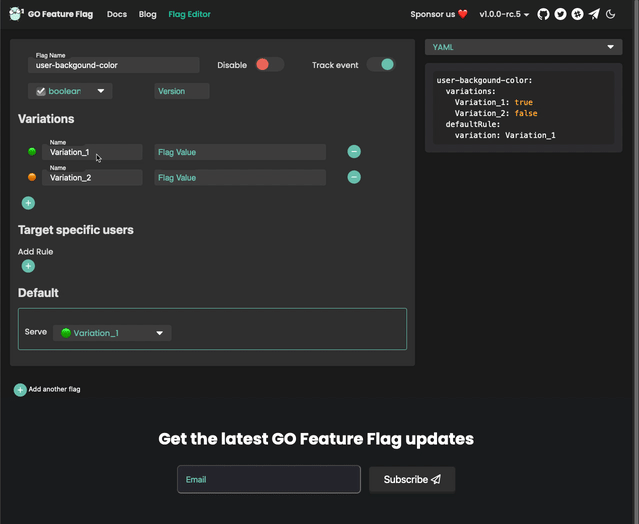Open the Serve Variation_1 default dropdown
Screen dimensions: 639x524
tap(112, 333)
